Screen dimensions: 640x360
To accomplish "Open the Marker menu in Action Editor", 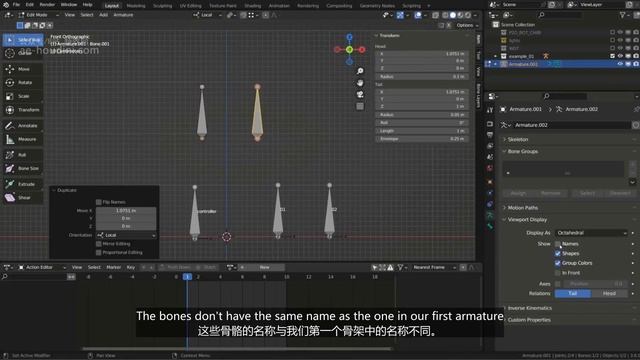I will 113,267.
